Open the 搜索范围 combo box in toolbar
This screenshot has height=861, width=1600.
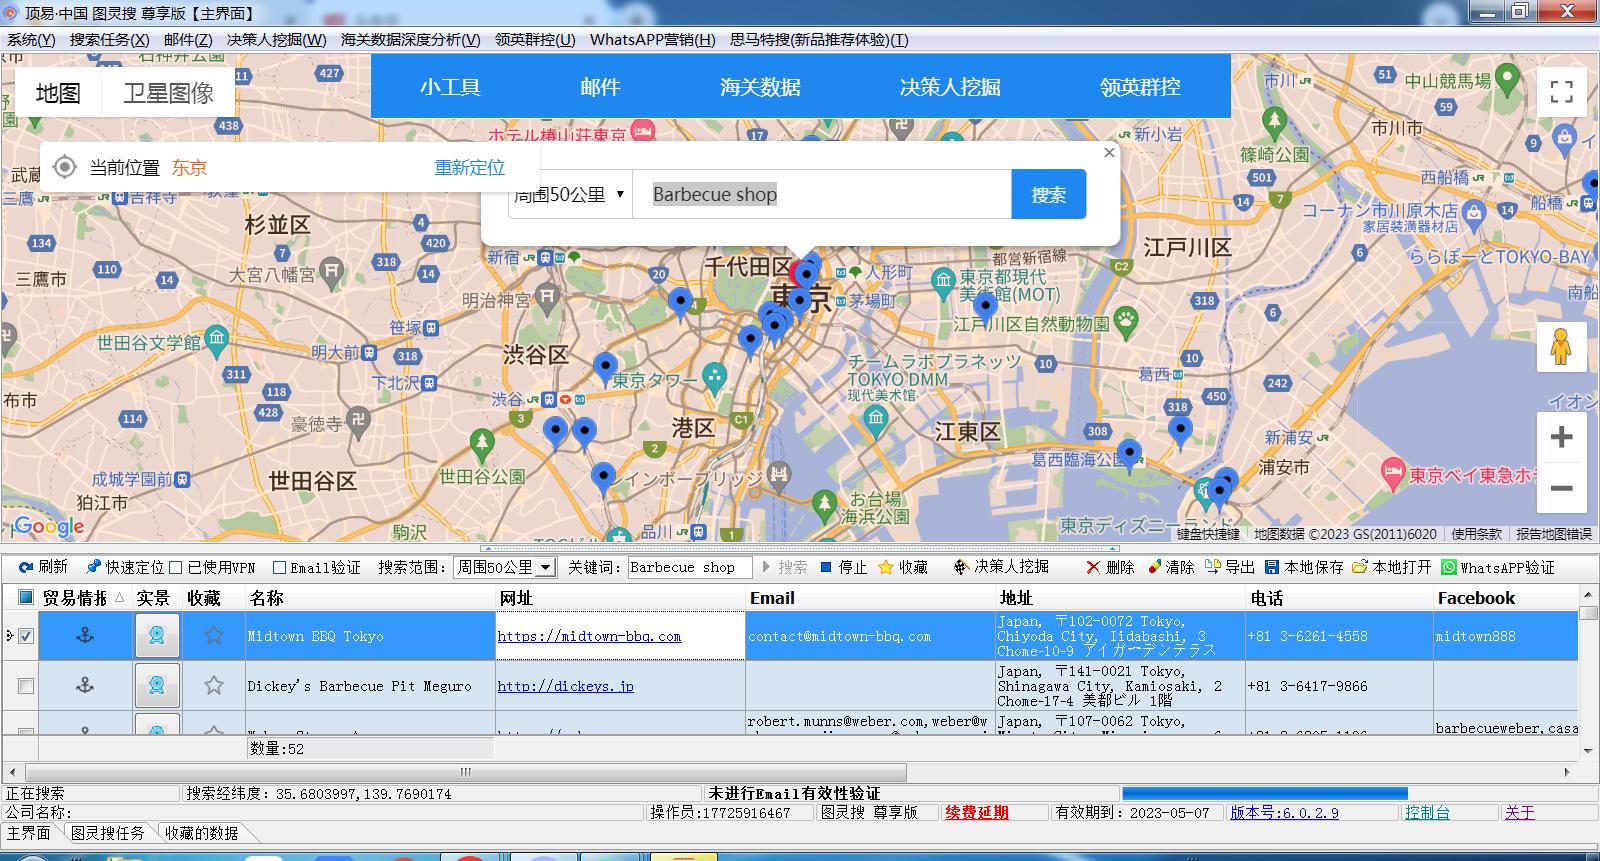click(x=504, y=567)
